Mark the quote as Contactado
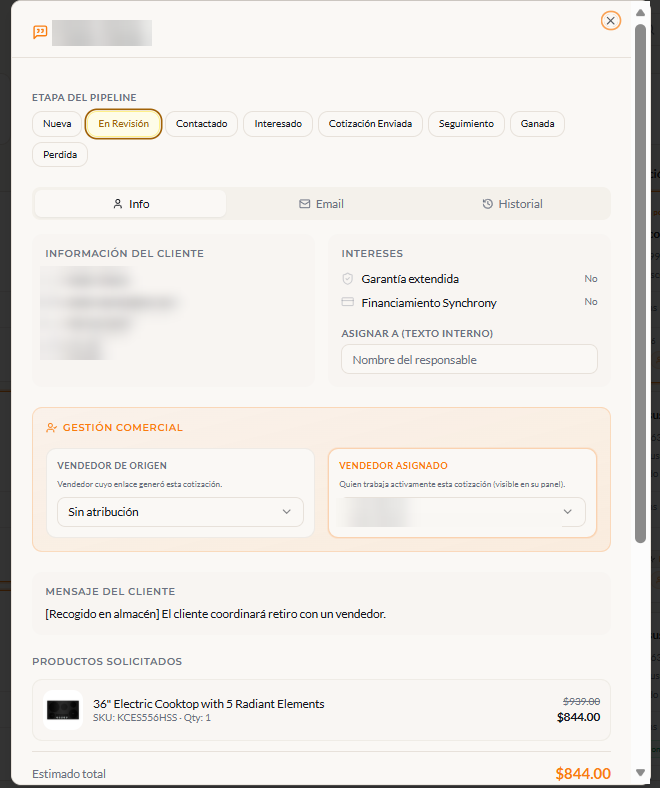Screen dimensions: 660x788 (202, 124)
